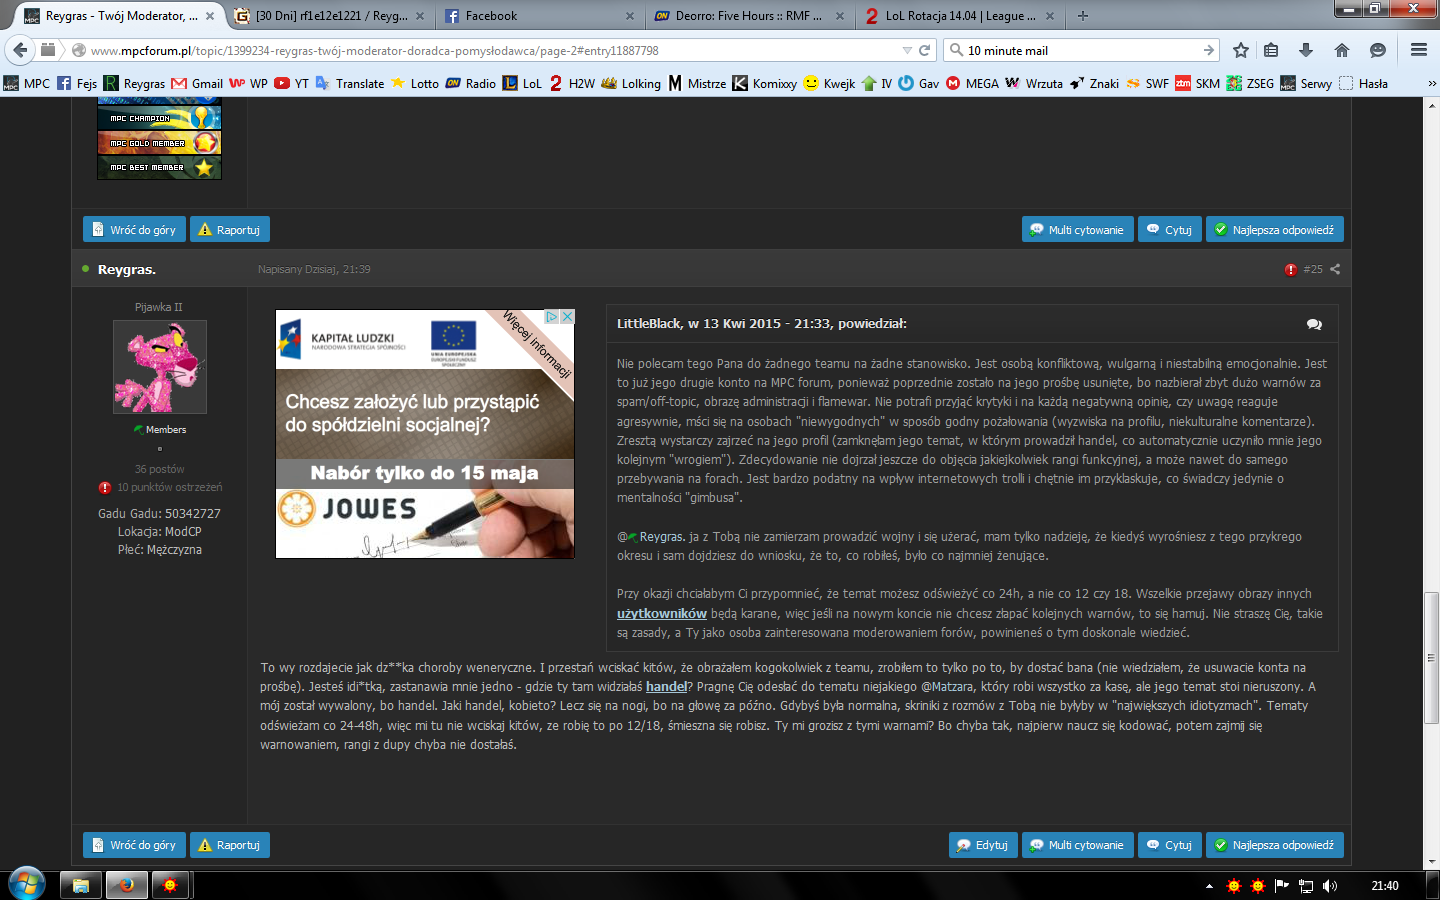This screenshot has width=1440, height=900.
Task: Switch to the '[30 Dni] rf1e12e1221' tab
Action: [x=329, y=16]
